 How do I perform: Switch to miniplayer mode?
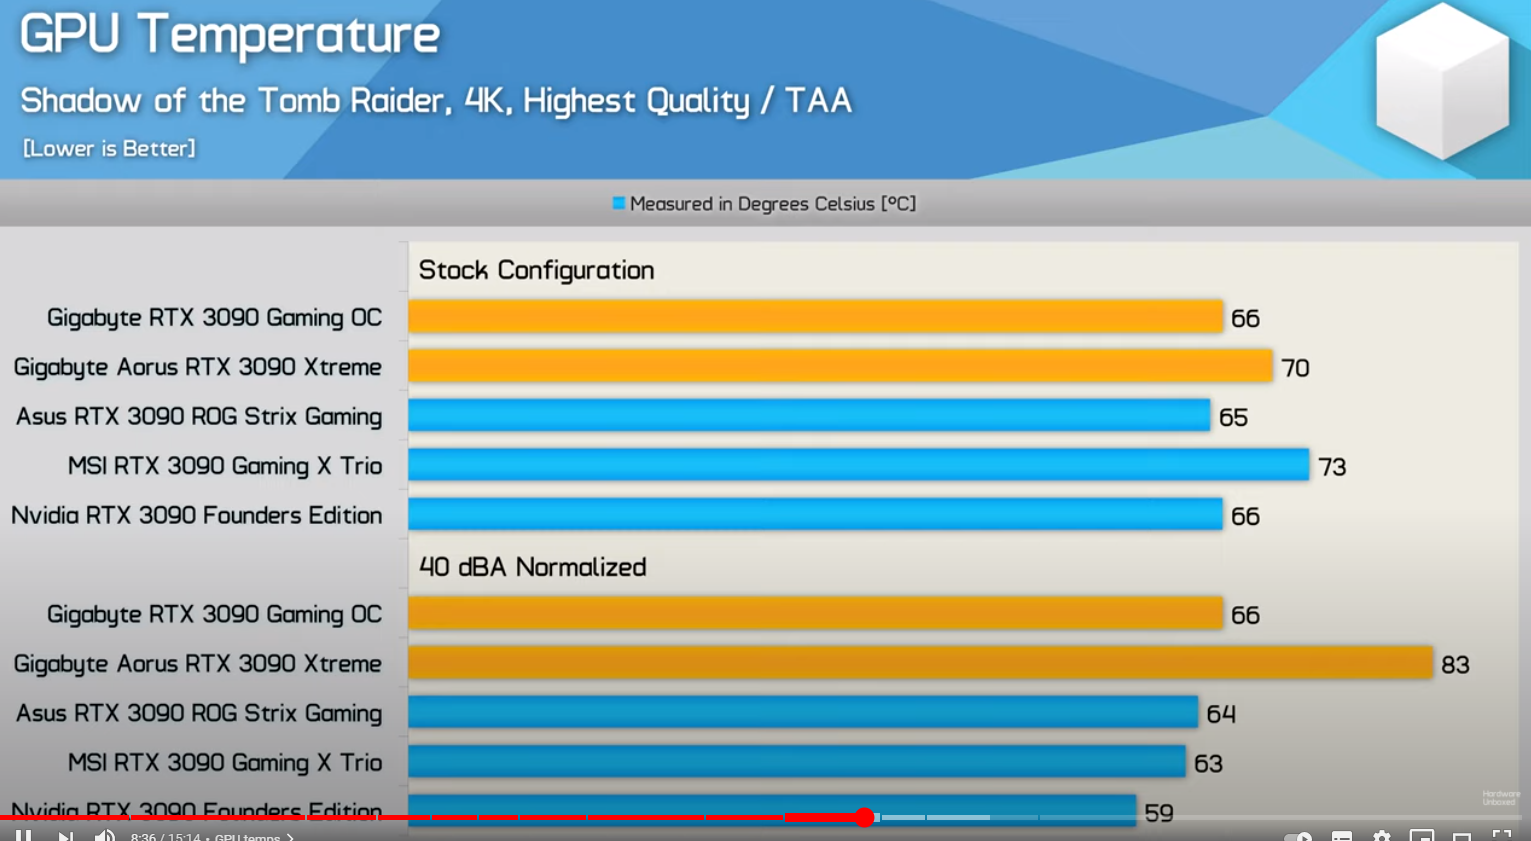coord(1421,836)
